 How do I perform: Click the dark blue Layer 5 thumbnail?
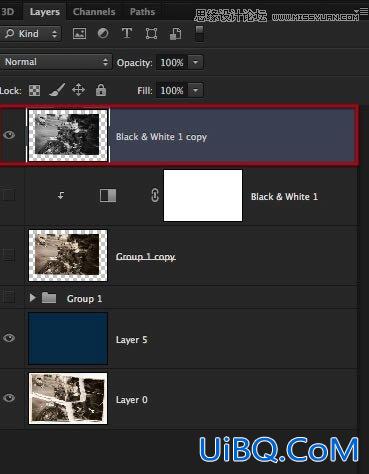point(68,338)
